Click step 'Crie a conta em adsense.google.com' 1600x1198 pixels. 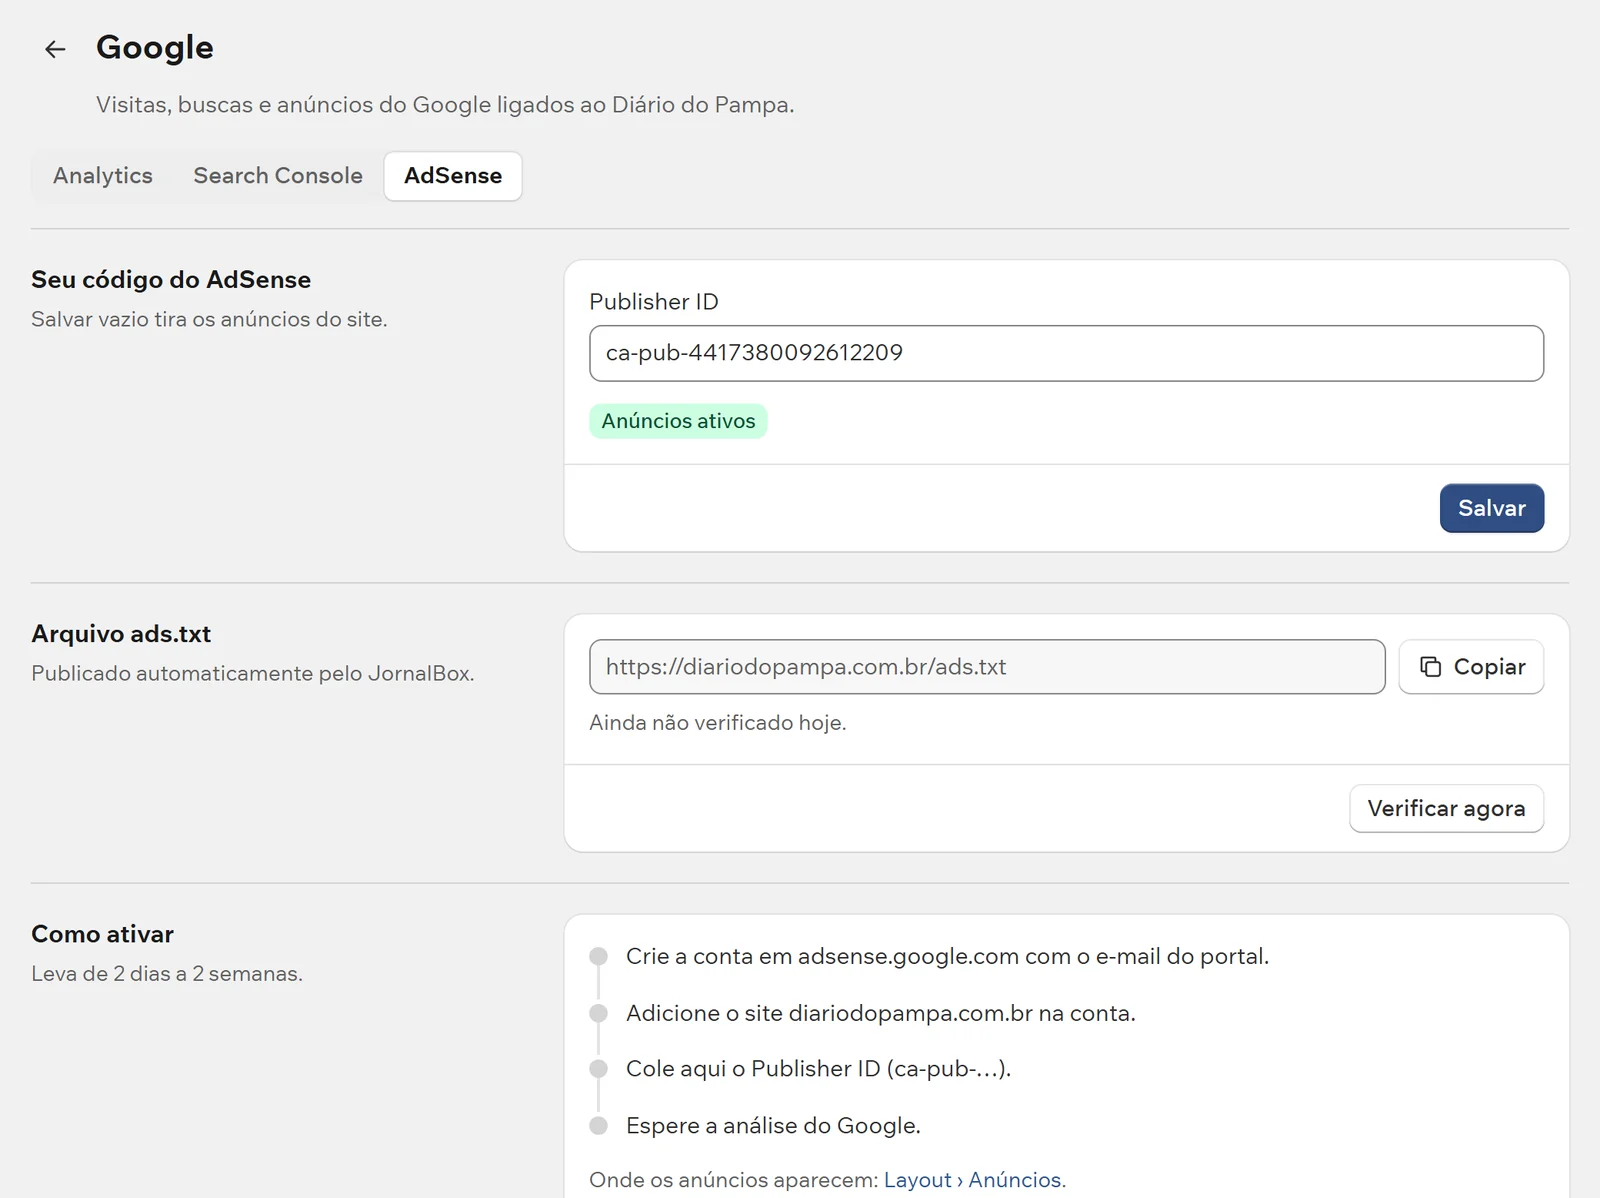coord(947,957)
